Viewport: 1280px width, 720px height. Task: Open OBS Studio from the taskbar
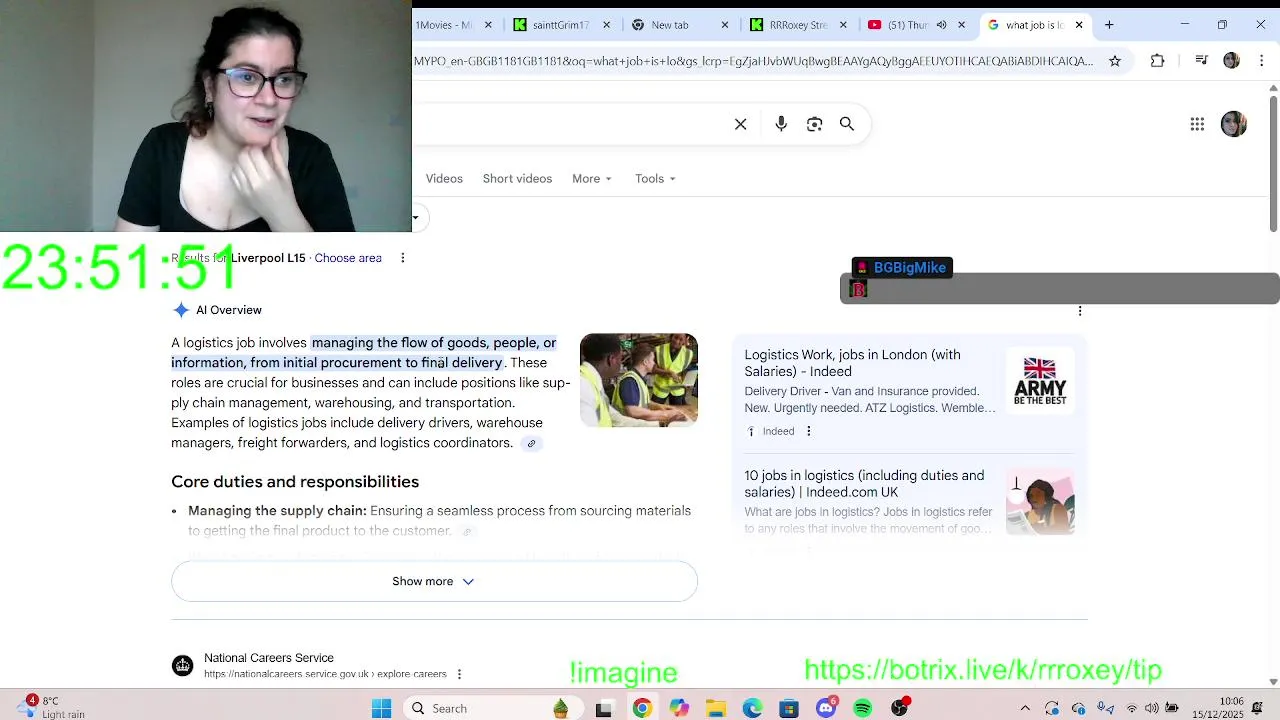tap(899, 708)
